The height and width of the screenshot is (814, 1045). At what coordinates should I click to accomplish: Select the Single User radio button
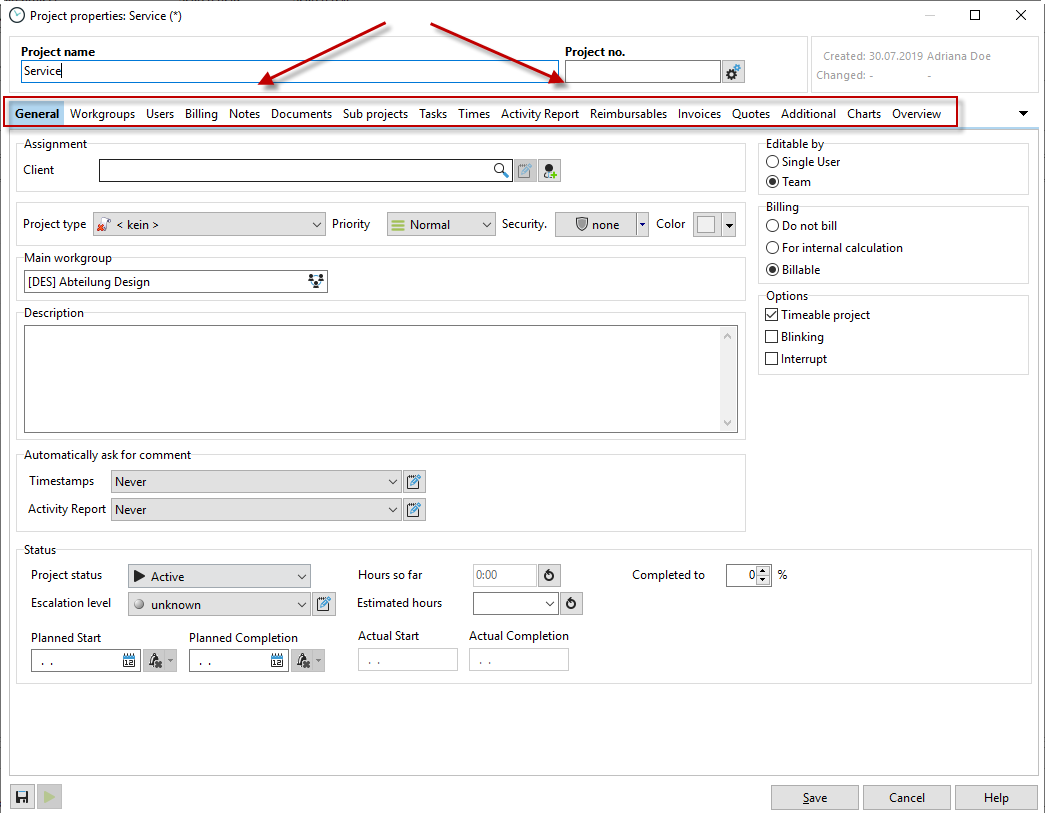(773, 162)
